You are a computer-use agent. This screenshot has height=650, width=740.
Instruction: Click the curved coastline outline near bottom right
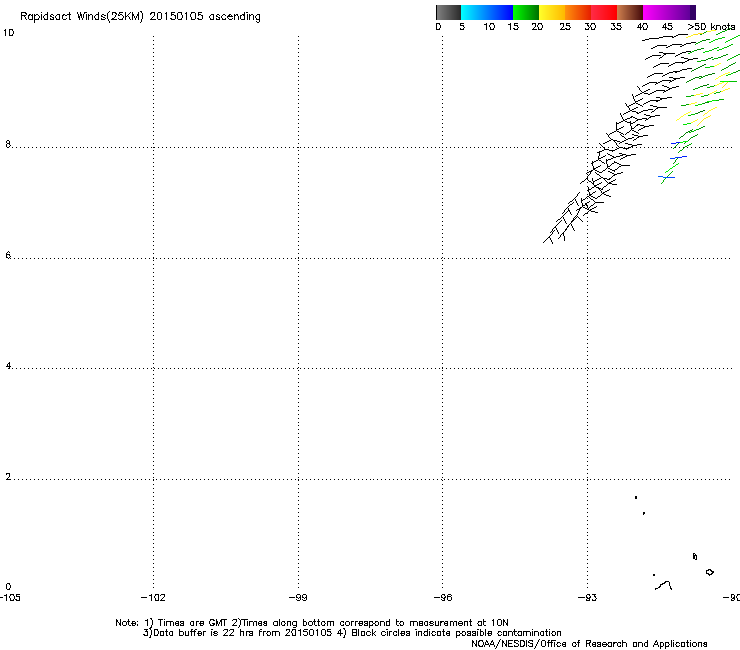664,585
